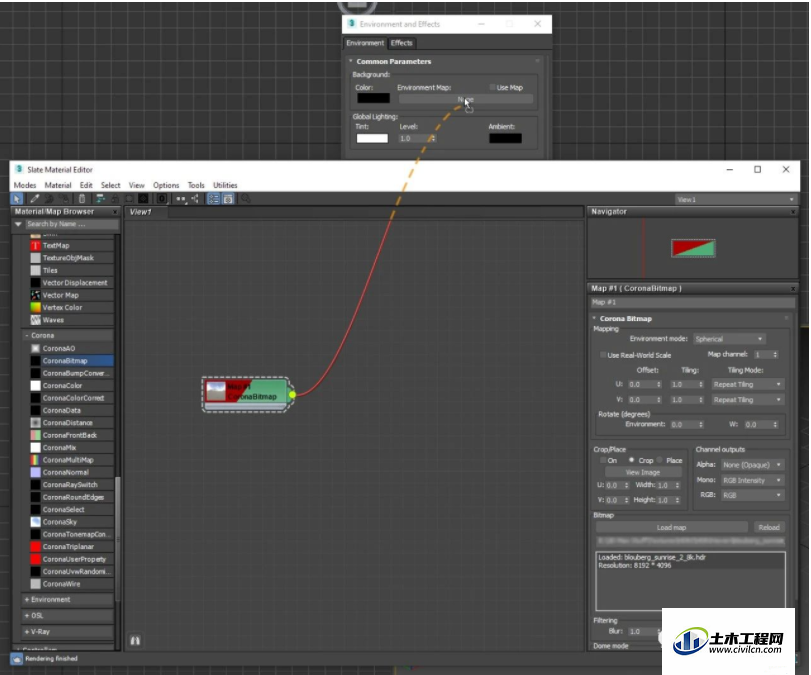
Task: Open Background Color black swatch
Action: [373, 98]
